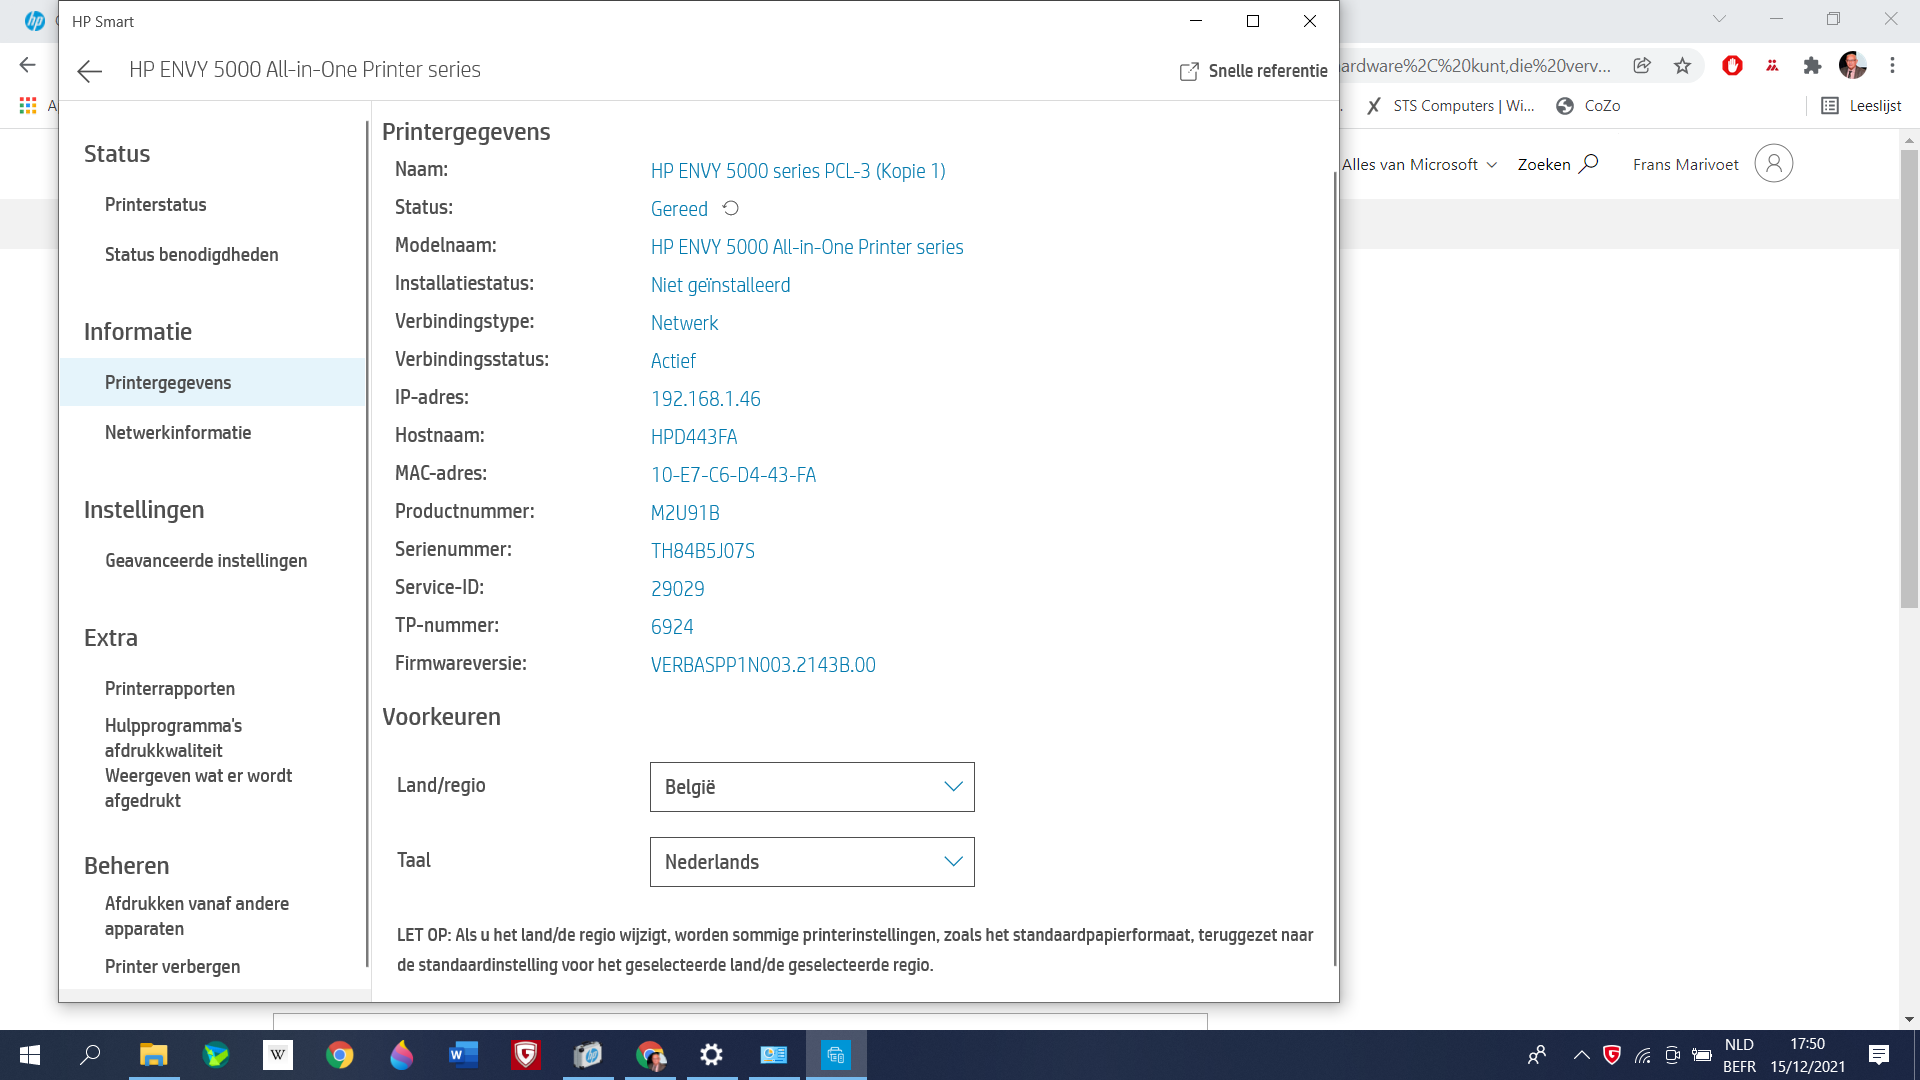Open Weergeven wat er wordt afgedrukt
The image size is (1920, 1080).
click(198, 788)
